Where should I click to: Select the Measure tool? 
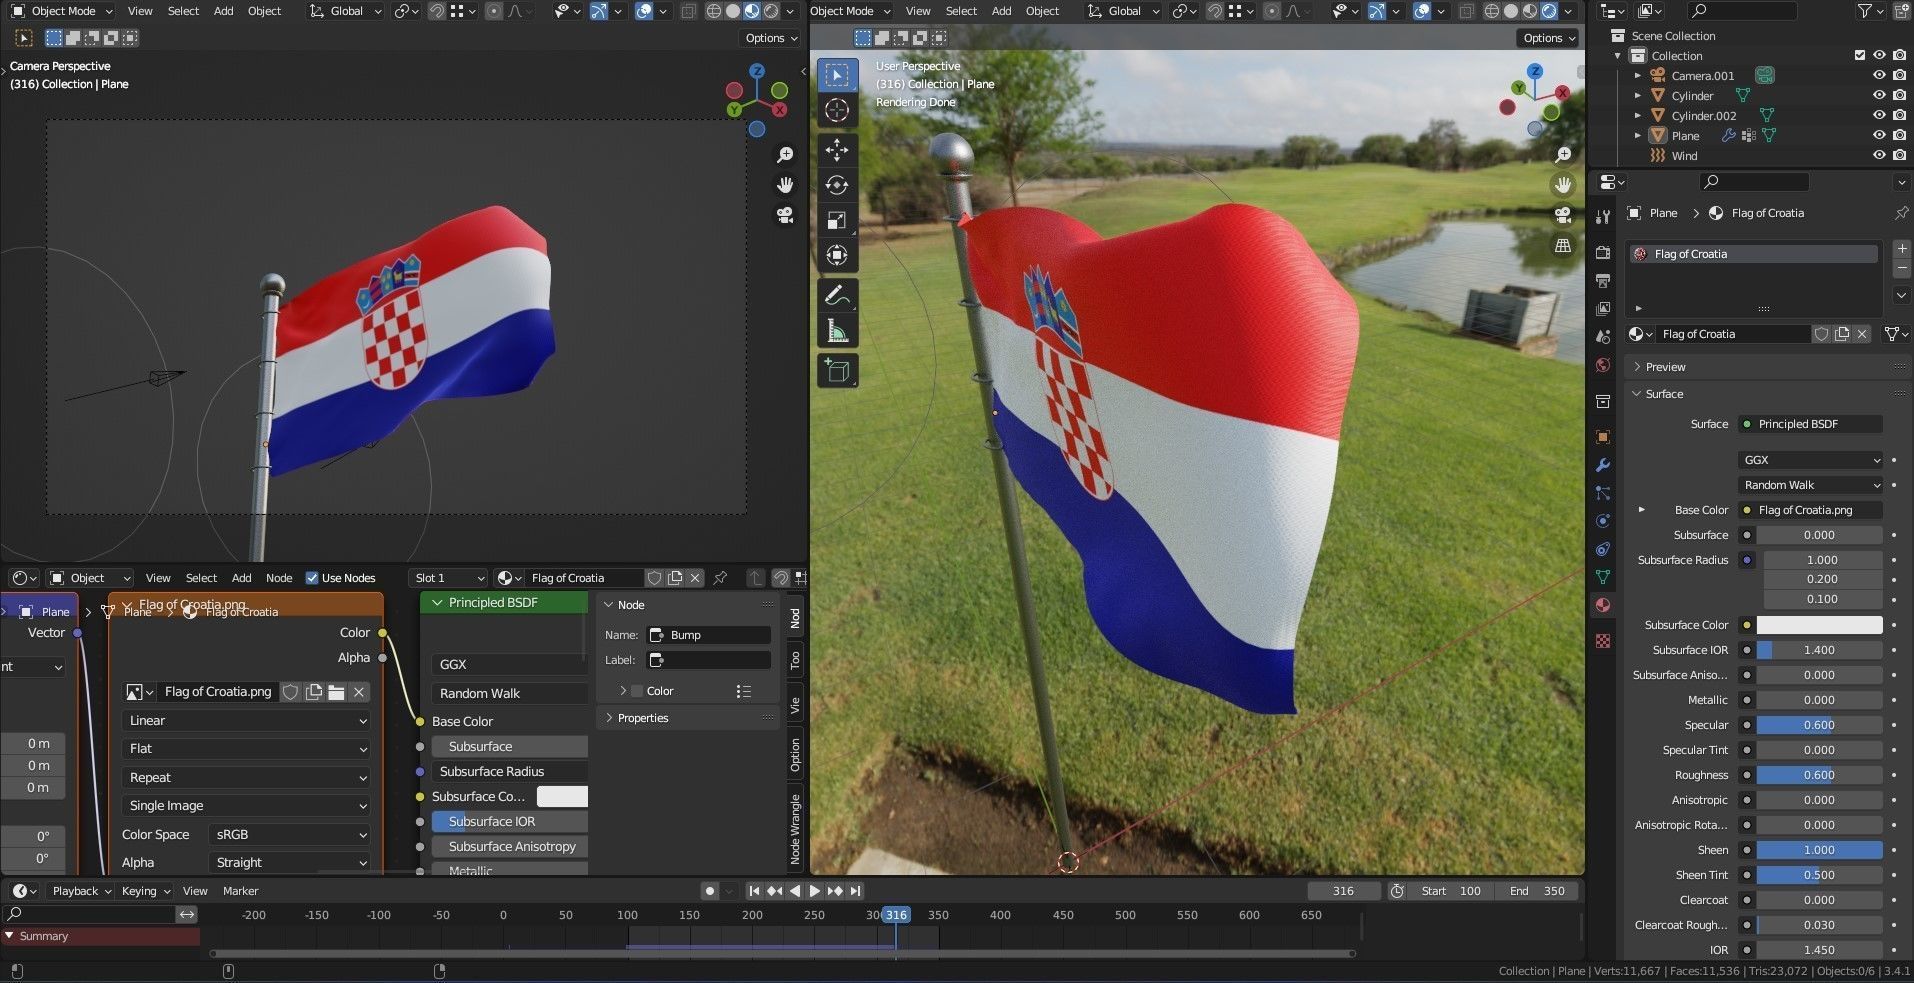(x=837, y=330)
